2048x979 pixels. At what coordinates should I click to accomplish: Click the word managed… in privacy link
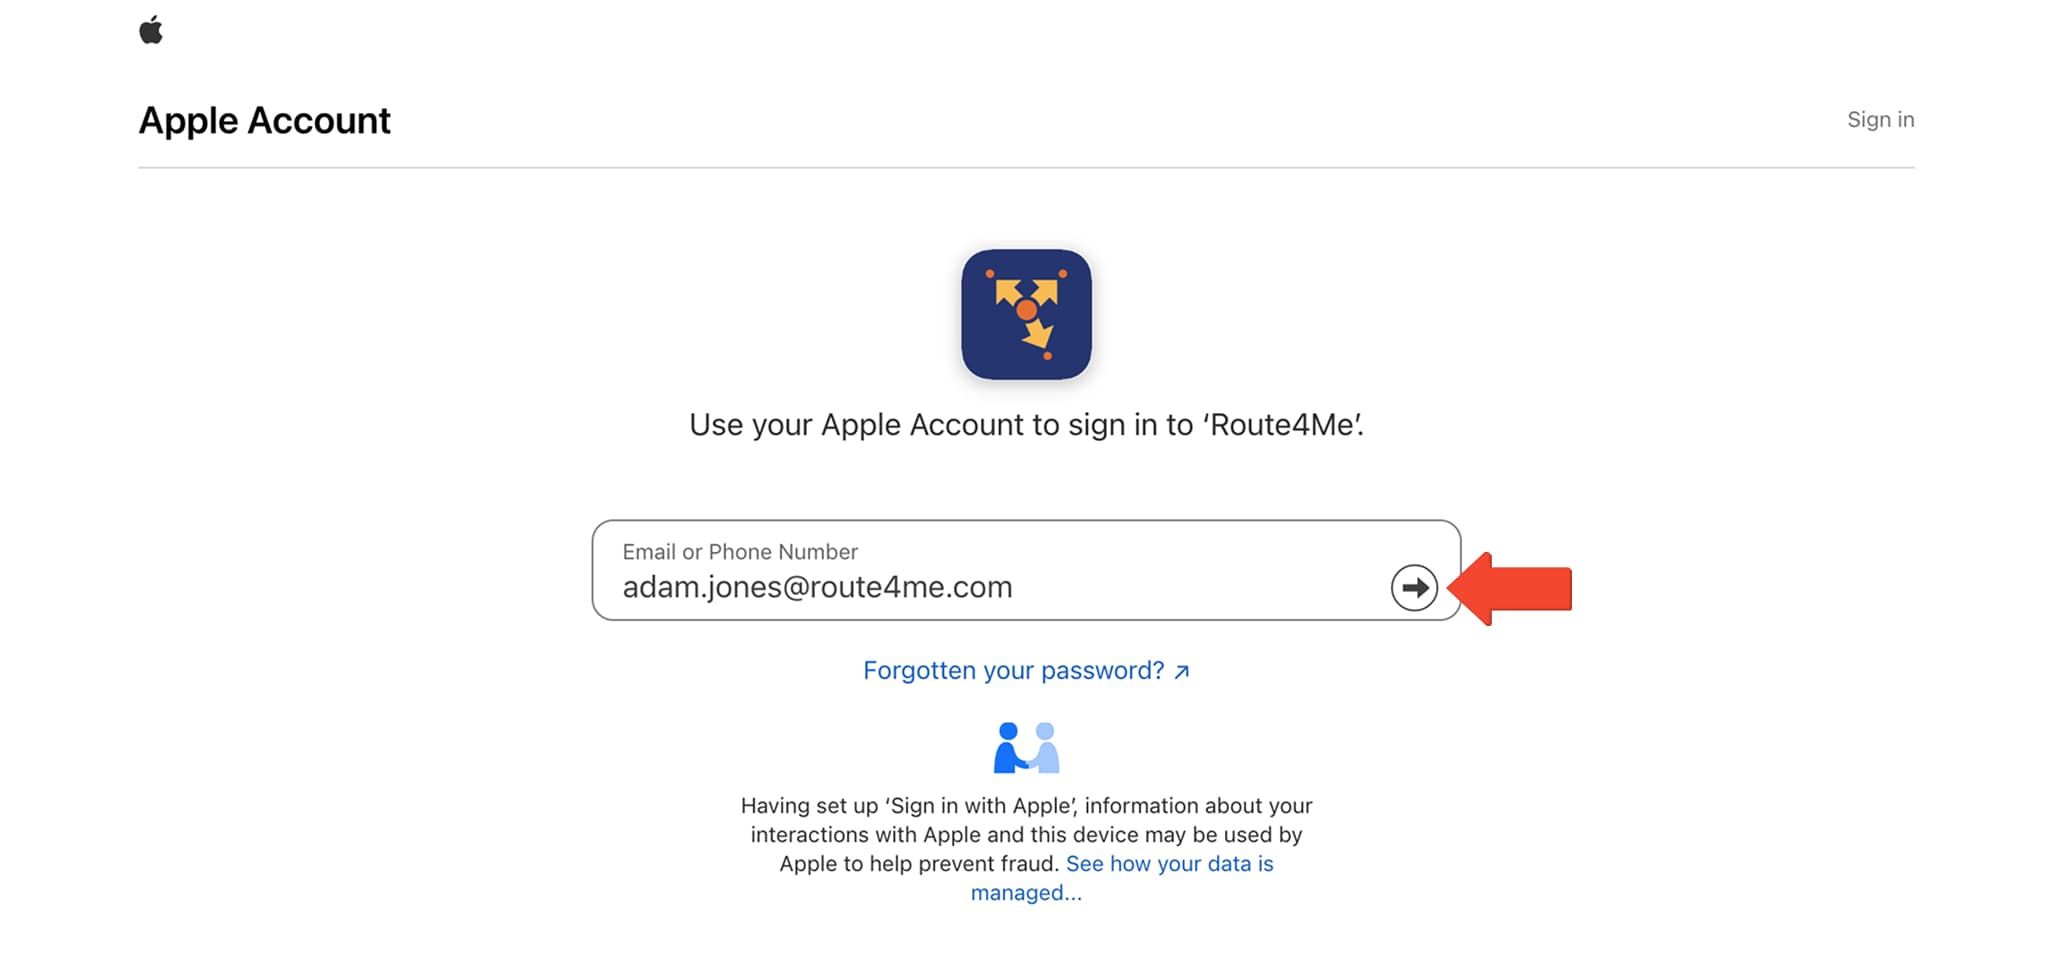click(x=1026, y=893)
